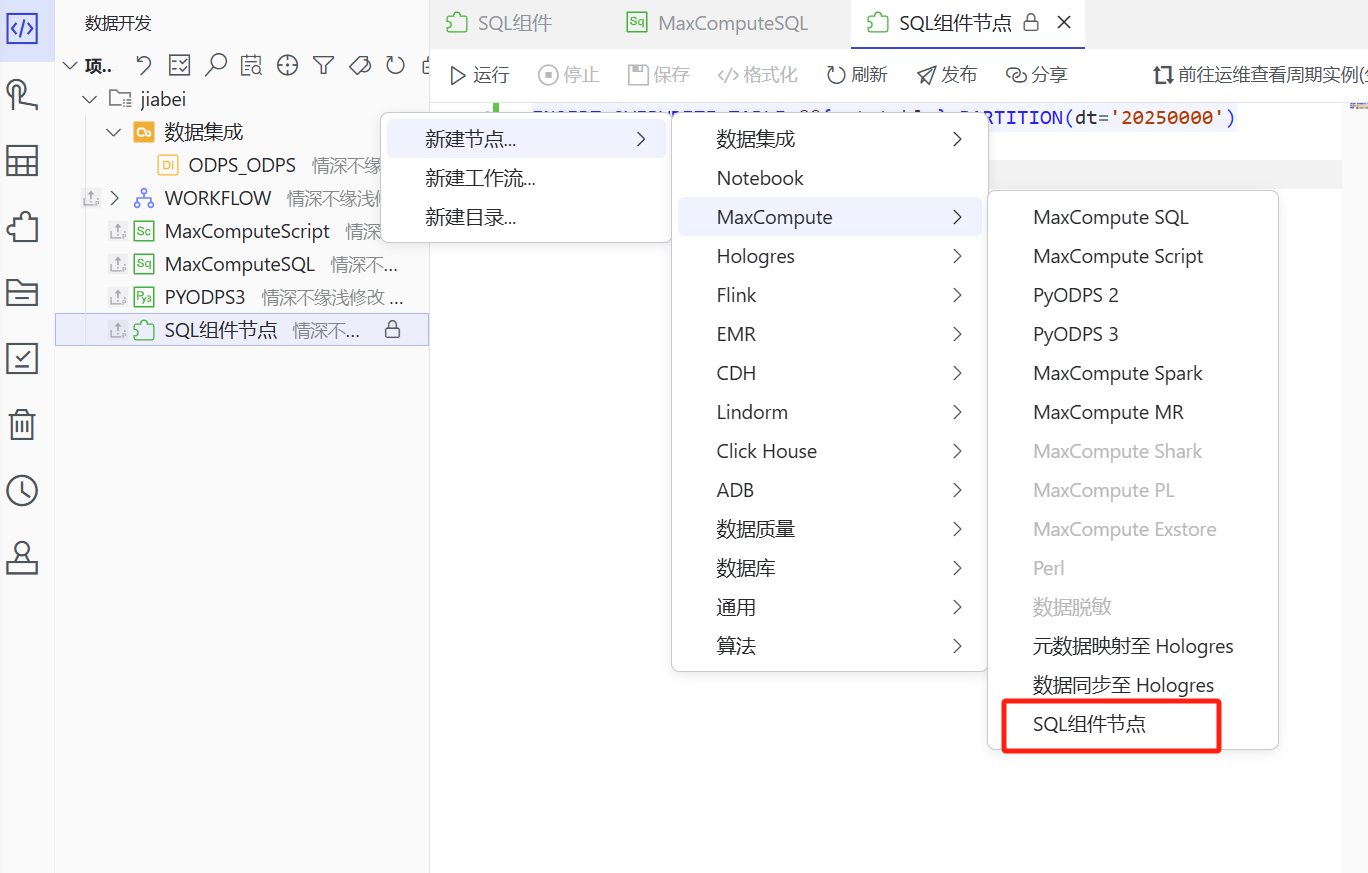Click the Format (格式化) button
1368x873 pixels.
point(758,75)
